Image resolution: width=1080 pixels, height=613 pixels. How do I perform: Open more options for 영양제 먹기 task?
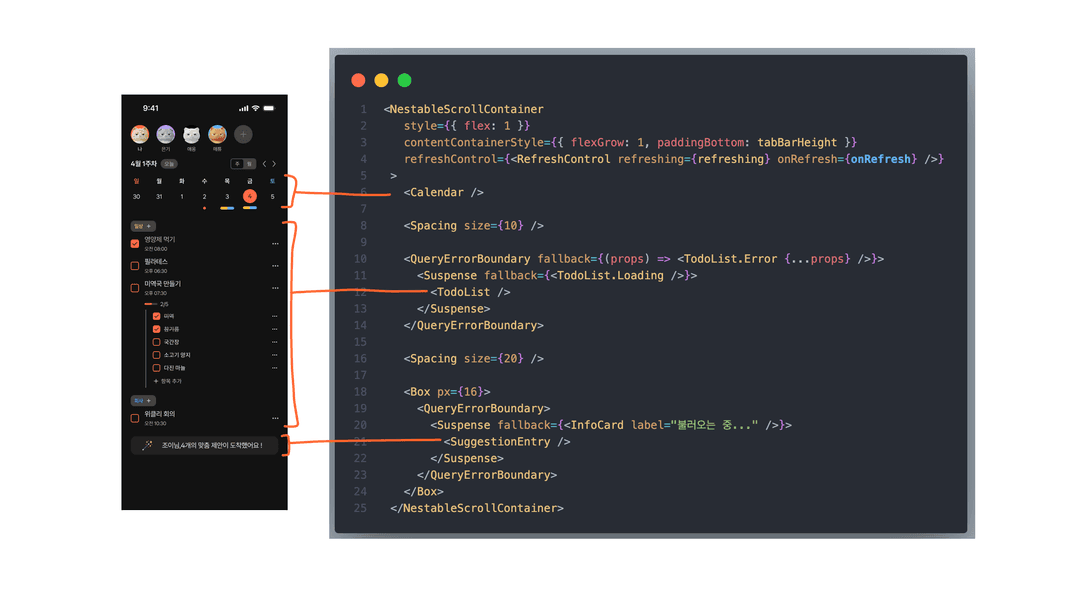(275, 243)
